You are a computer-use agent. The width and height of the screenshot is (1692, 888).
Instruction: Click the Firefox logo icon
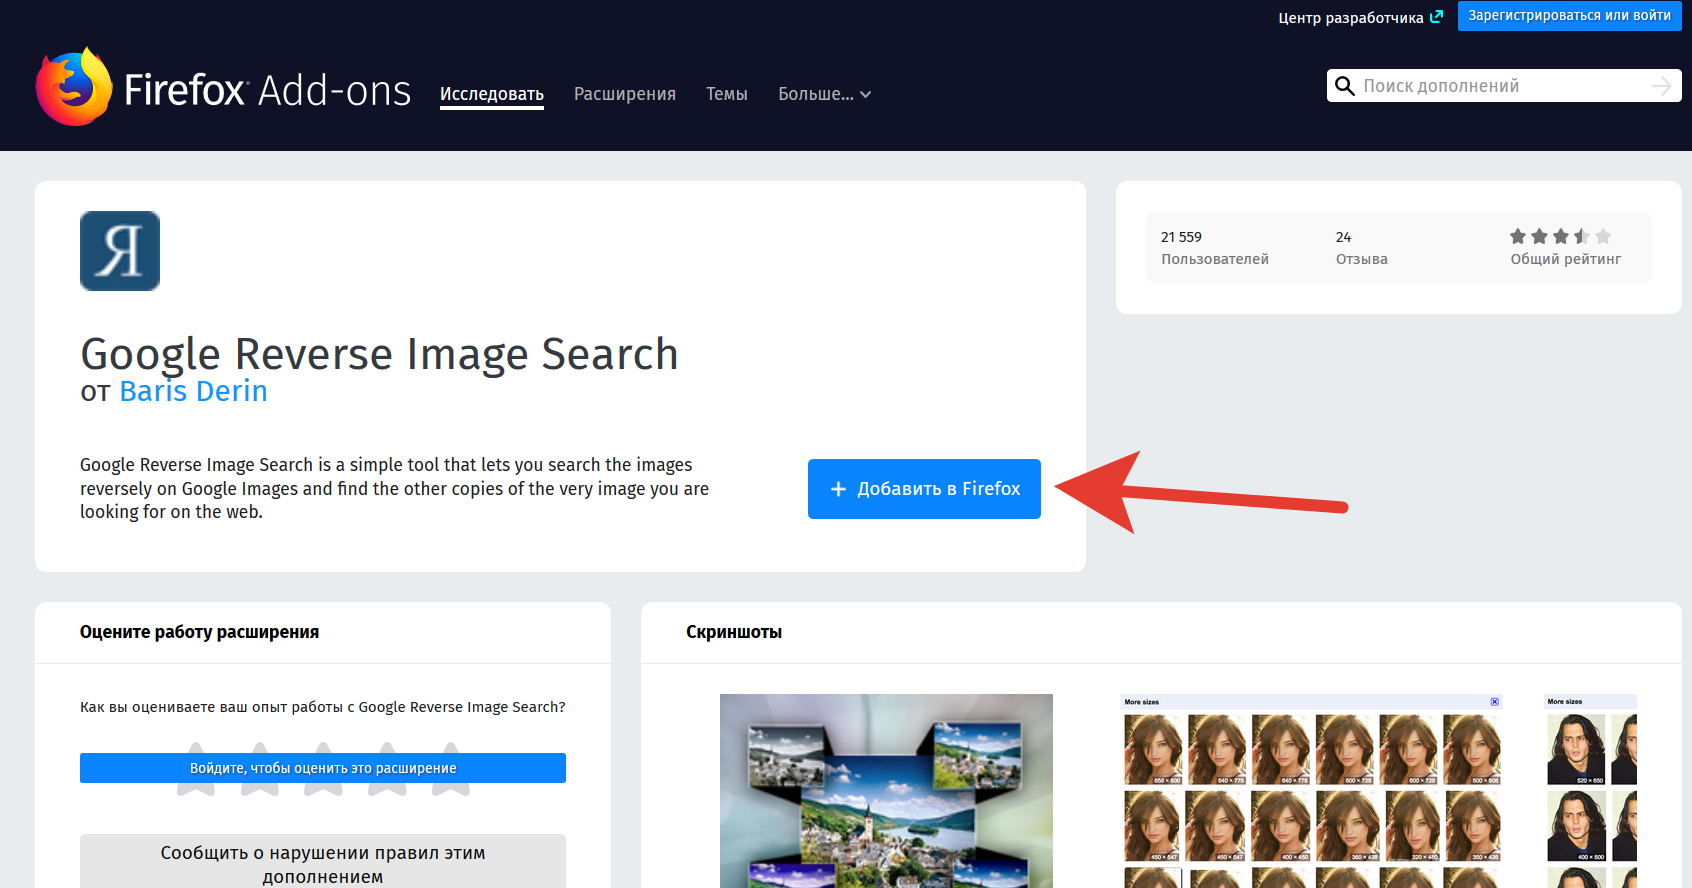[73, 87]
